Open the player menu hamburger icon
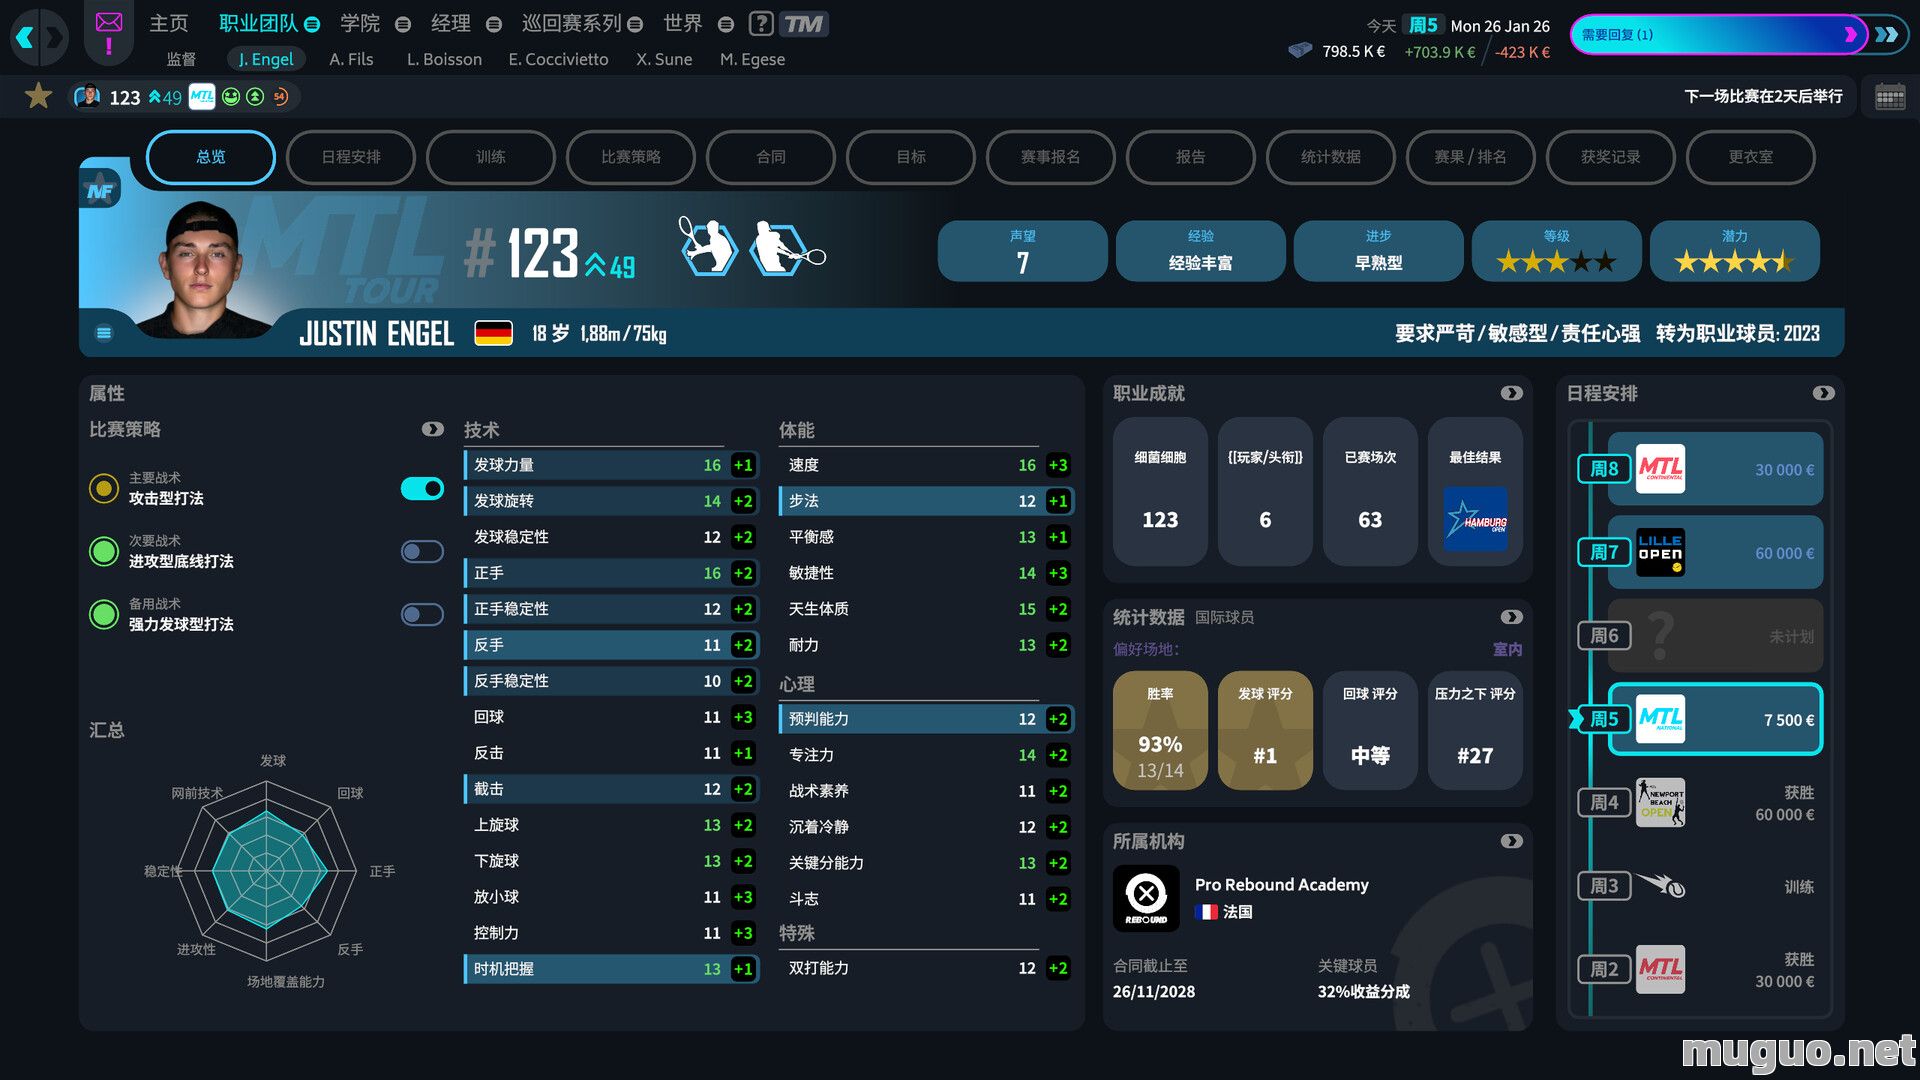This screenshot has width=1920, height=1080. pos(104,333)
